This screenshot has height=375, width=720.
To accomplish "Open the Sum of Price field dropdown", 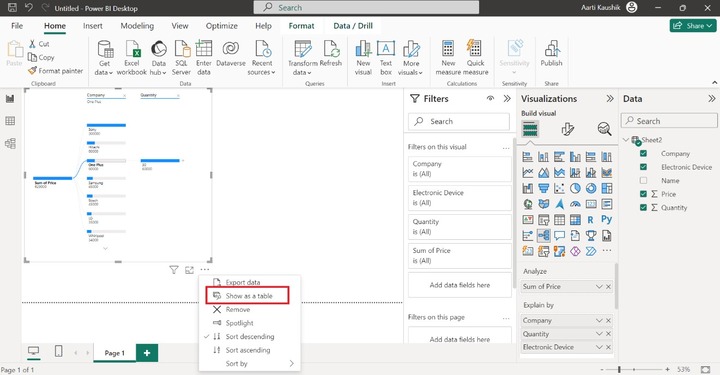I will click(599, 286).
